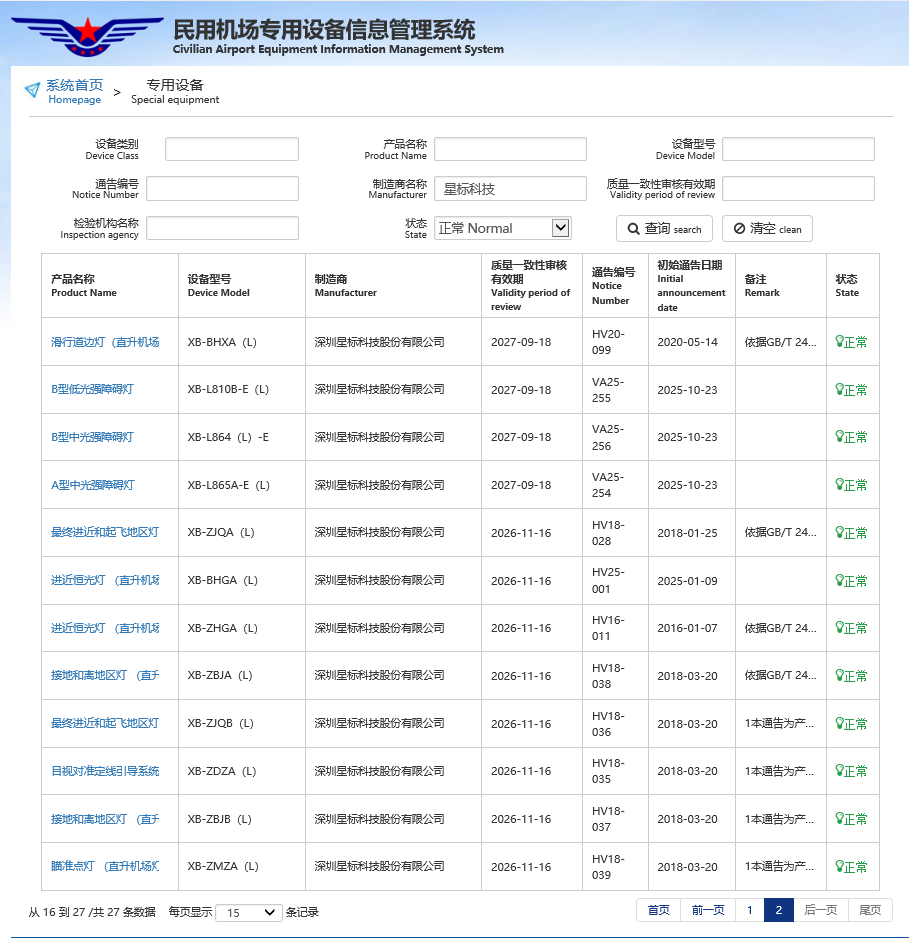Focus the Validity period of review field

coord(798,188)
